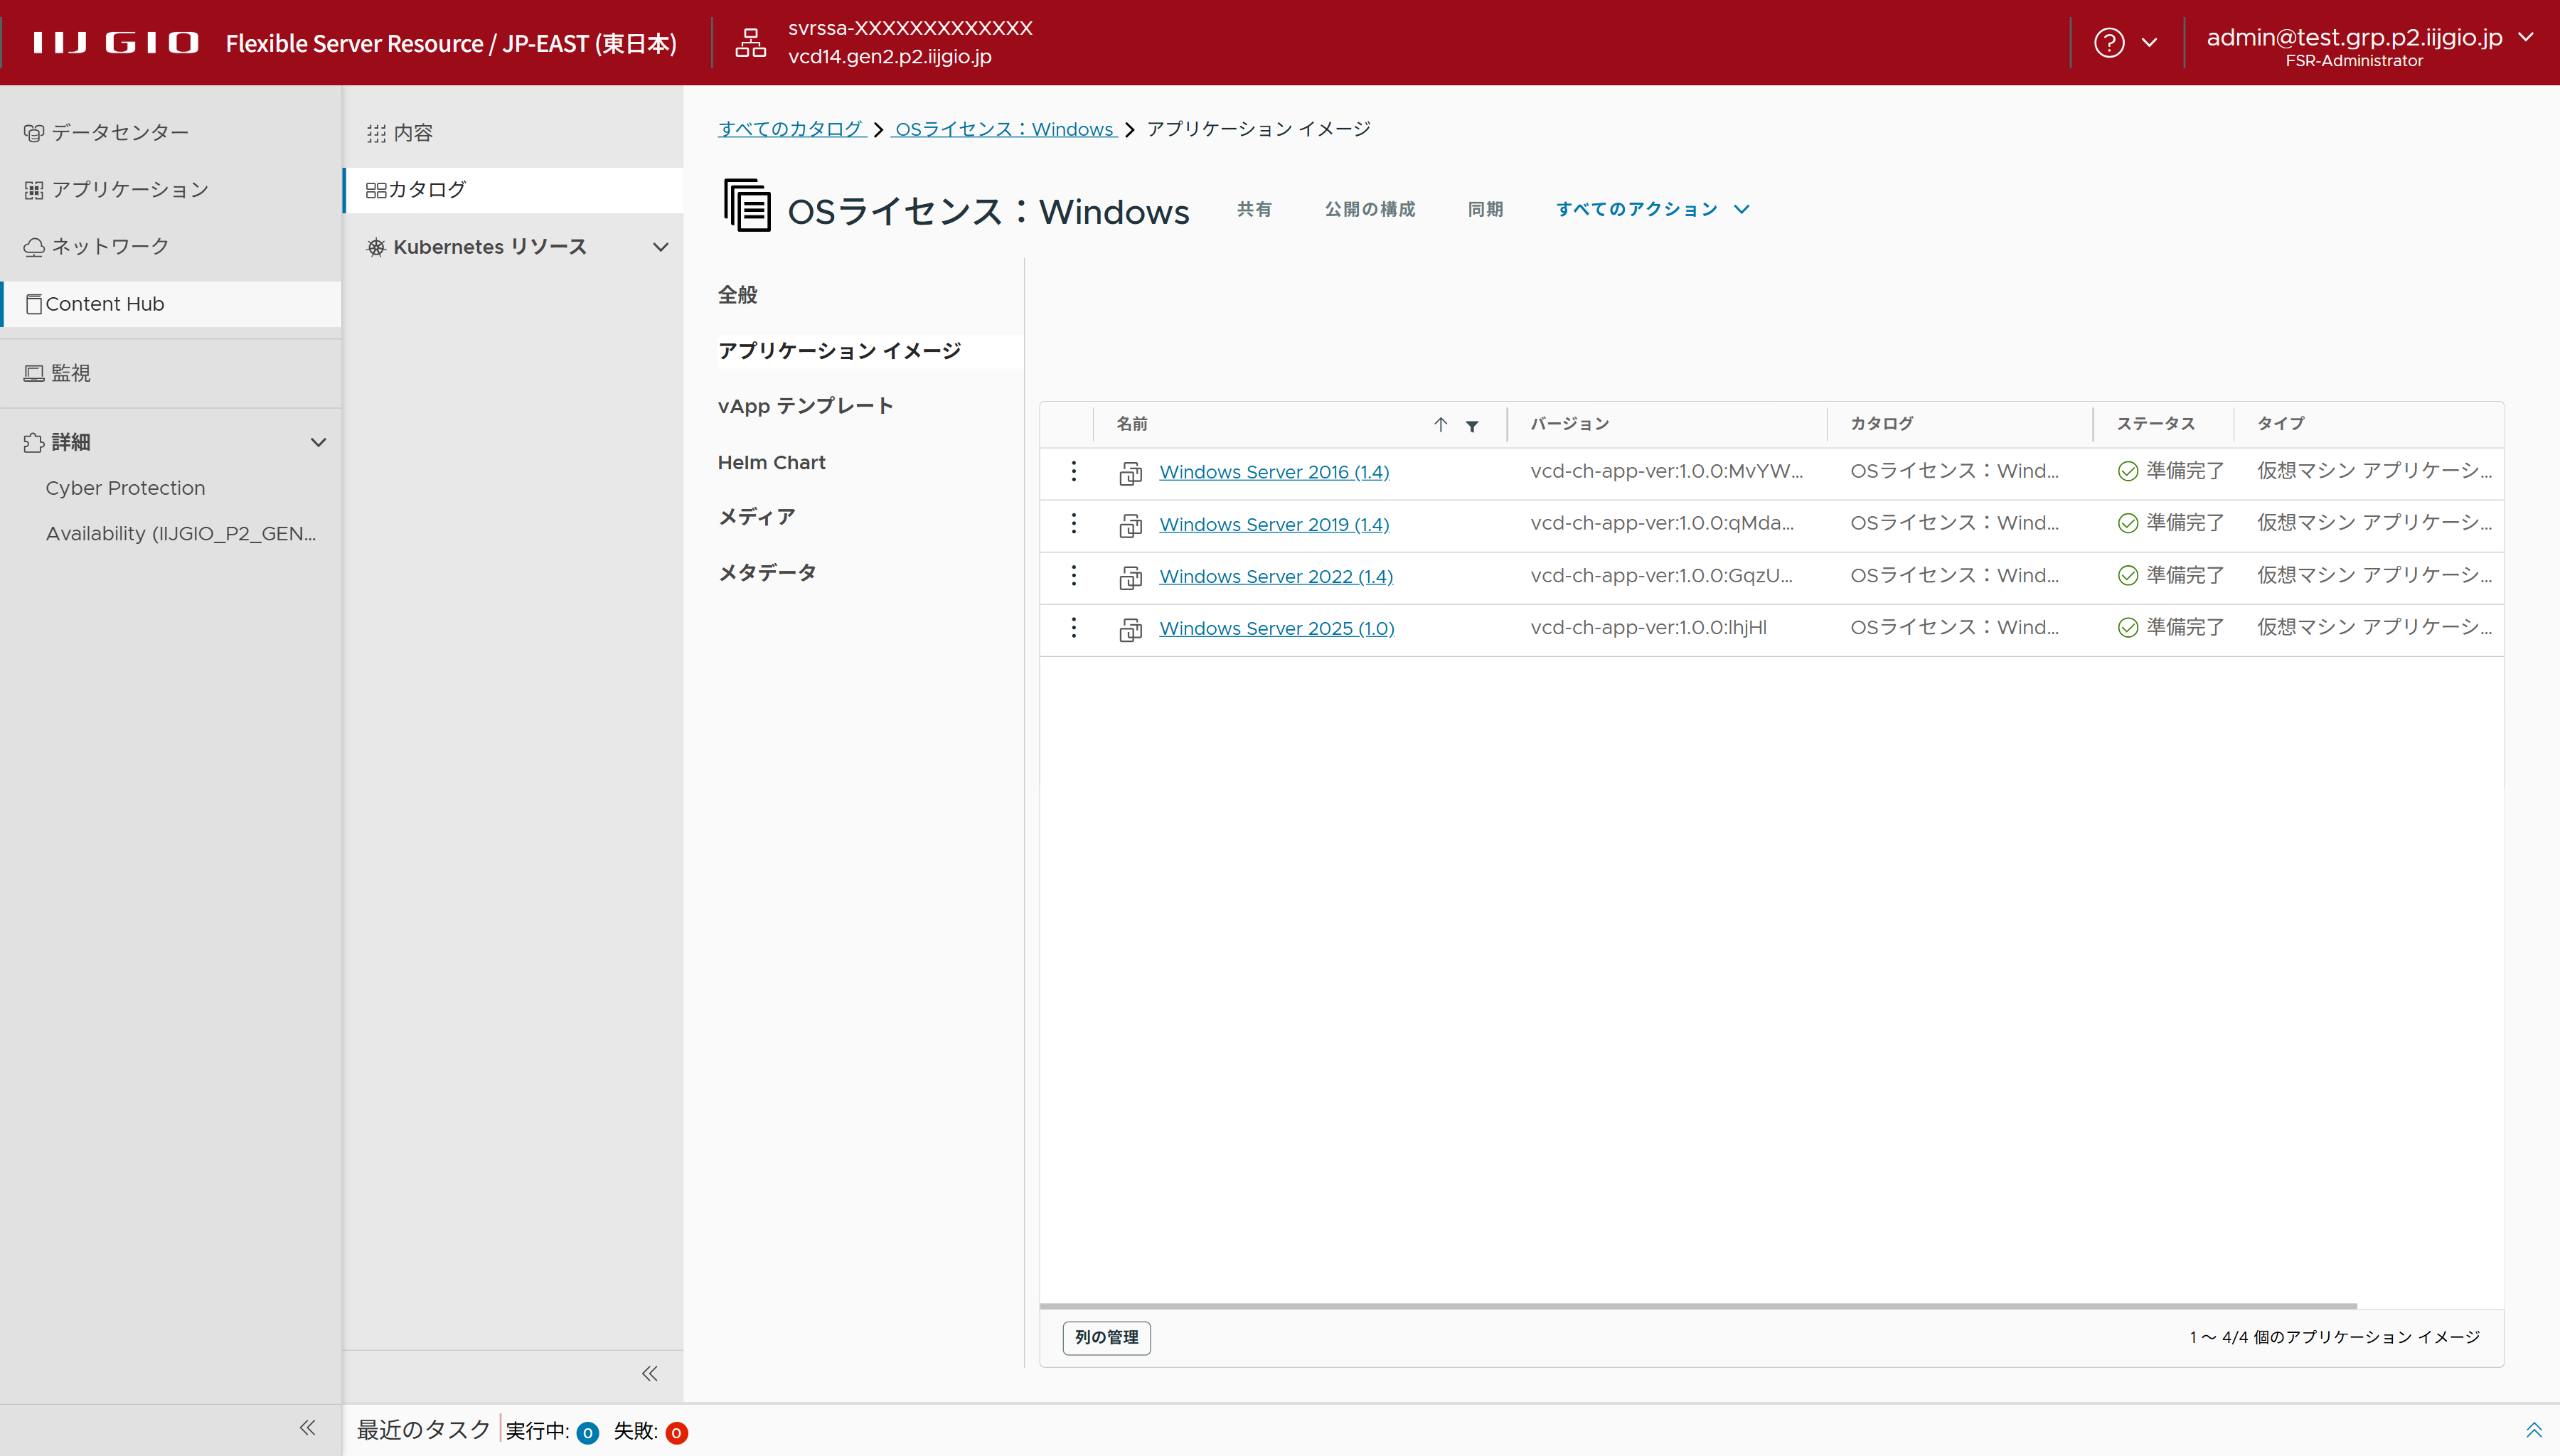Click the sort arrow in 名前 column header
2560x1456 pixels.
(1440, 424)
